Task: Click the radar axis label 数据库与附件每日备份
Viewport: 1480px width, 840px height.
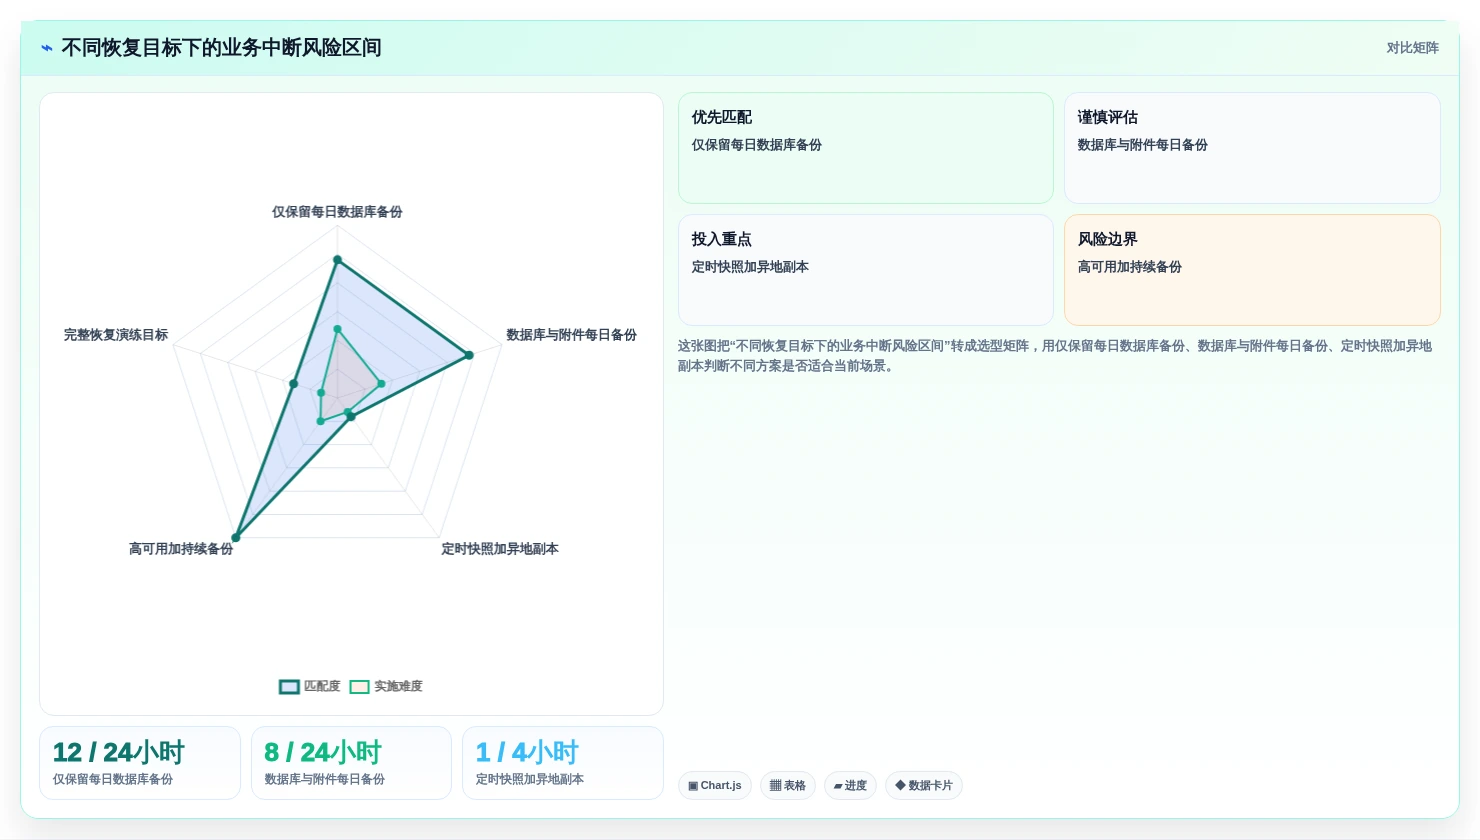Action: pyautogui.click(x=571, y=335)
